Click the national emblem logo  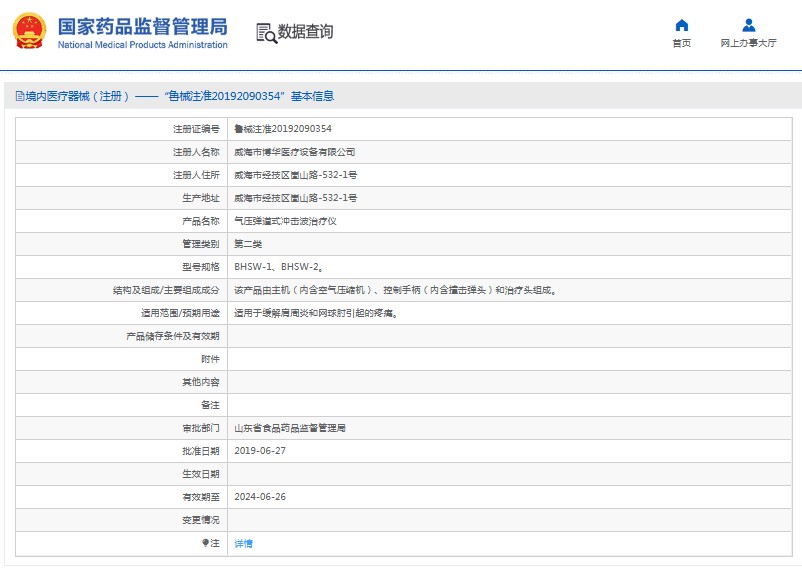[x=30, y=31]
